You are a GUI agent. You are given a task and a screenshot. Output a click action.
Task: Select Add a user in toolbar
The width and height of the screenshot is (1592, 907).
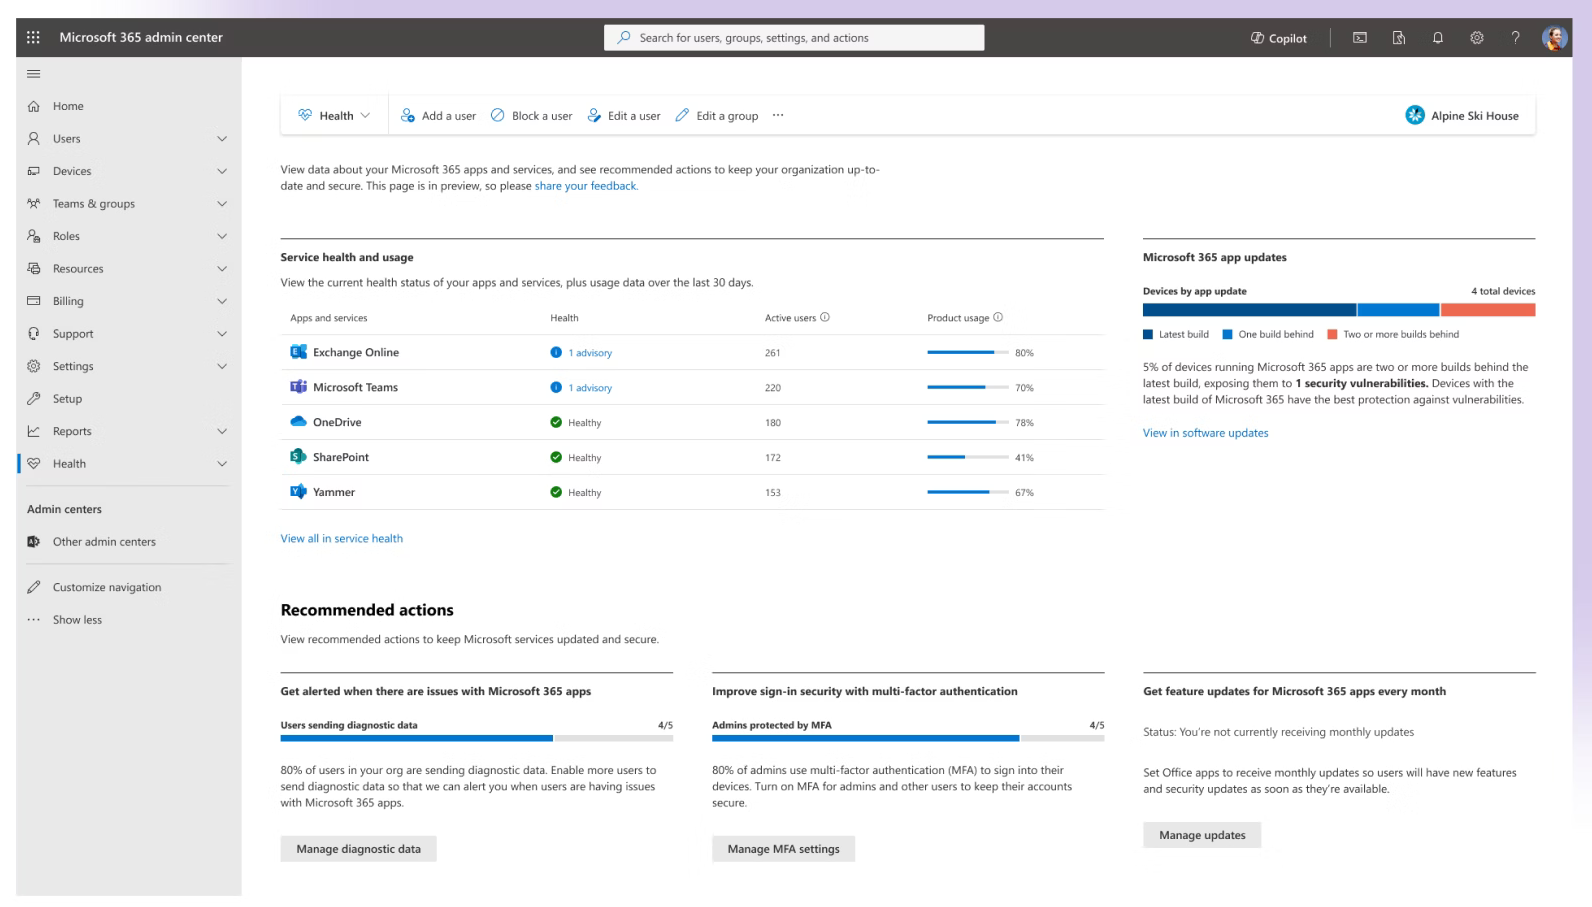pyautogui.click(x=438, y=116)
